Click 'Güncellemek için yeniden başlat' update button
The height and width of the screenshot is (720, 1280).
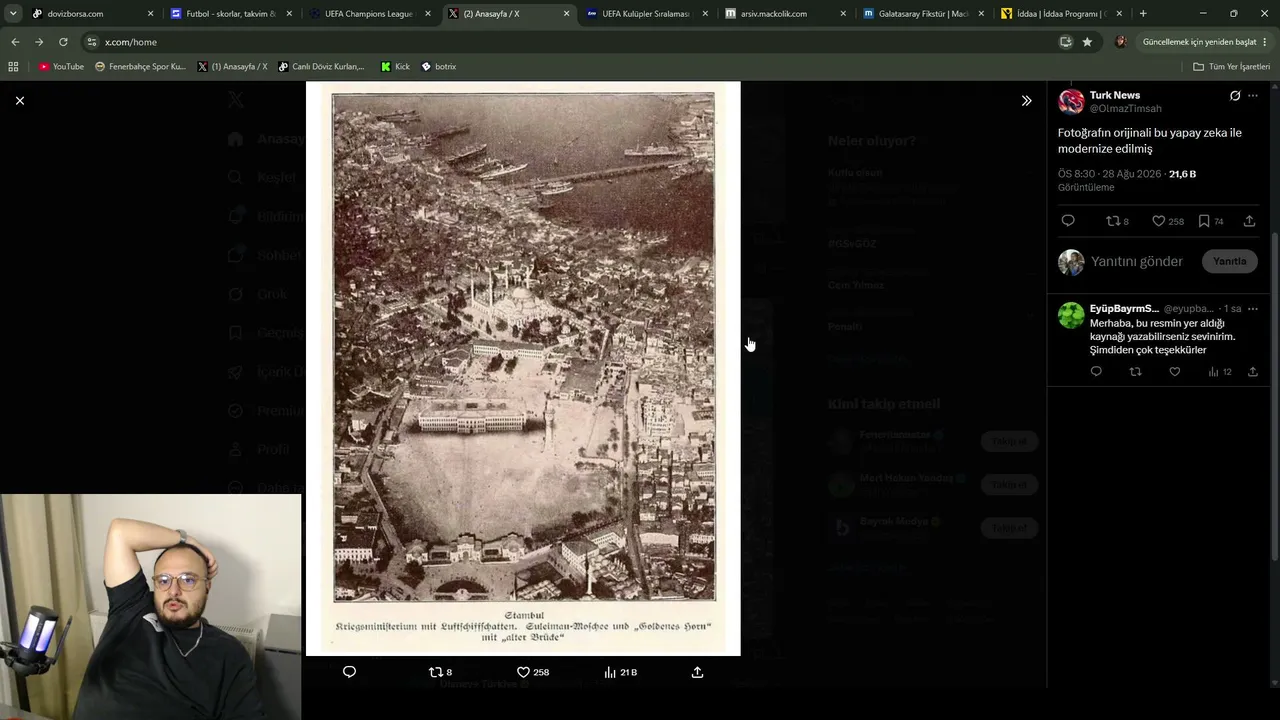(x=1199, y=42)
